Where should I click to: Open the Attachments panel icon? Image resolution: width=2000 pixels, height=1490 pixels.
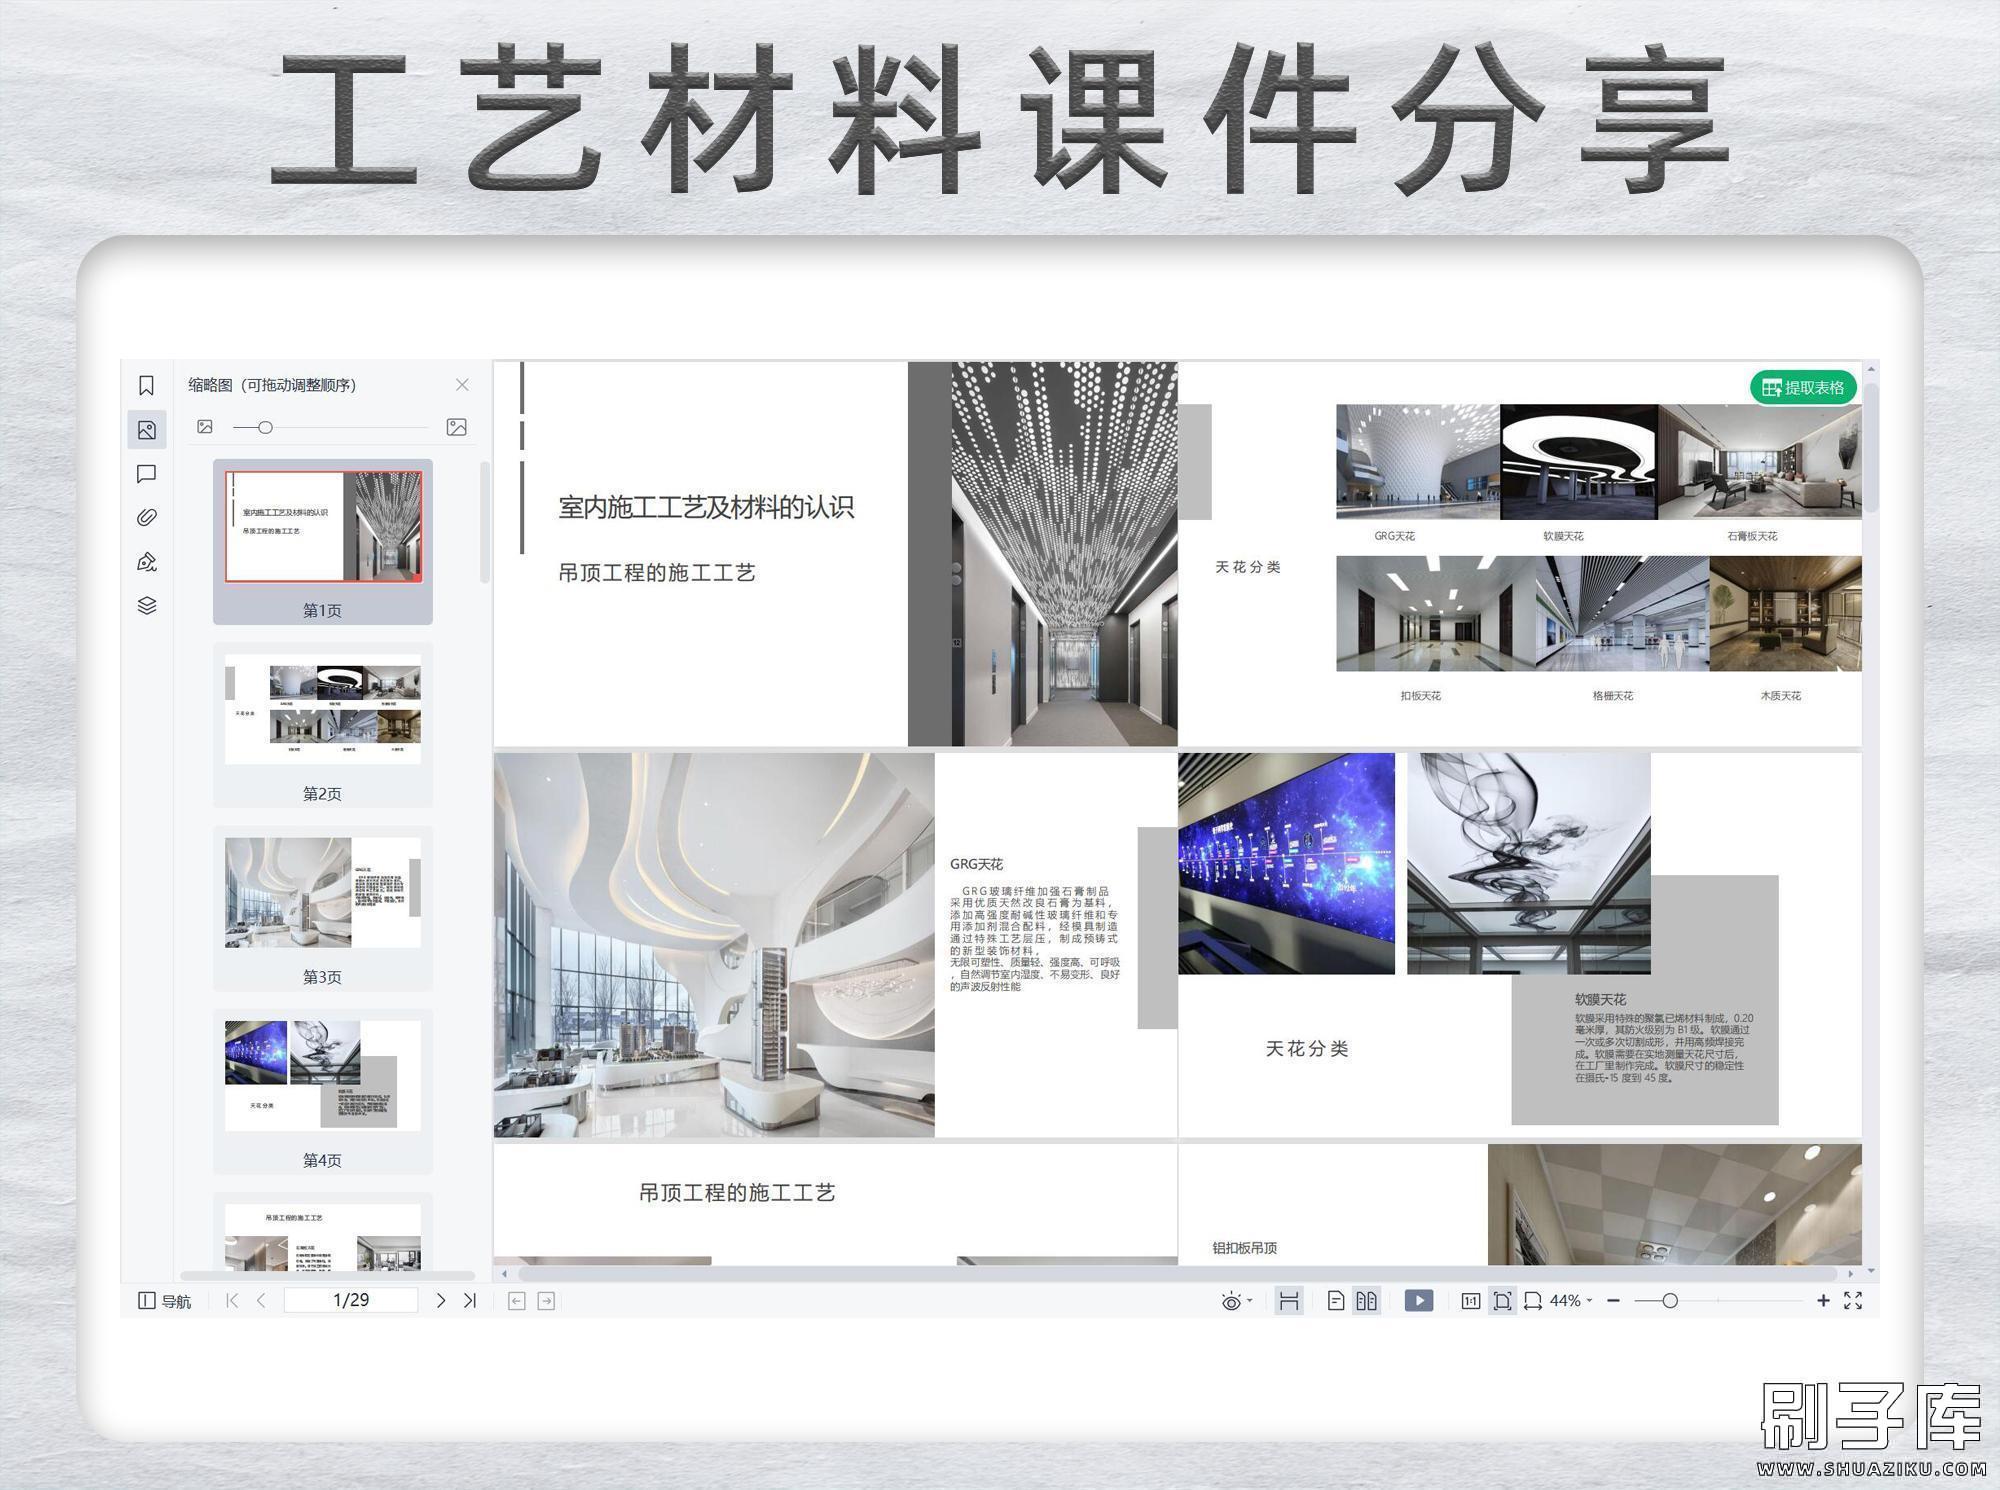pos(147,516)
